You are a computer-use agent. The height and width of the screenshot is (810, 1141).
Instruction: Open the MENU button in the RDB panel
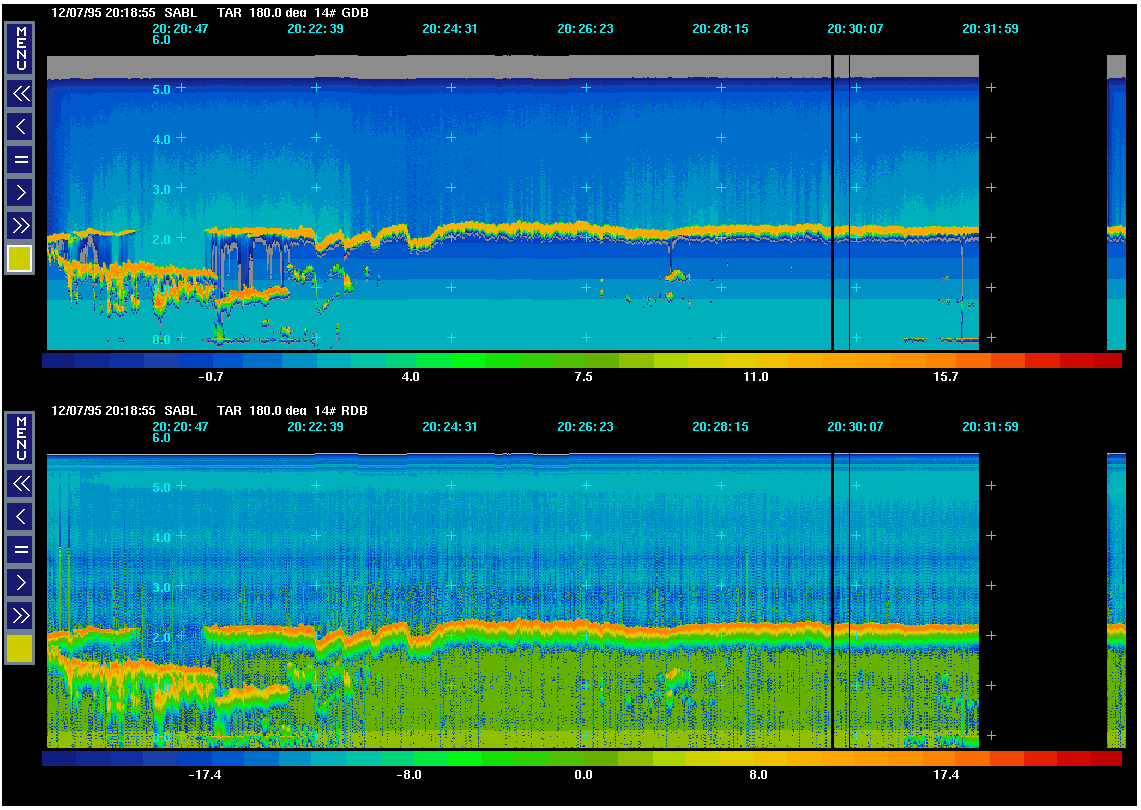(x=20, y=438)
